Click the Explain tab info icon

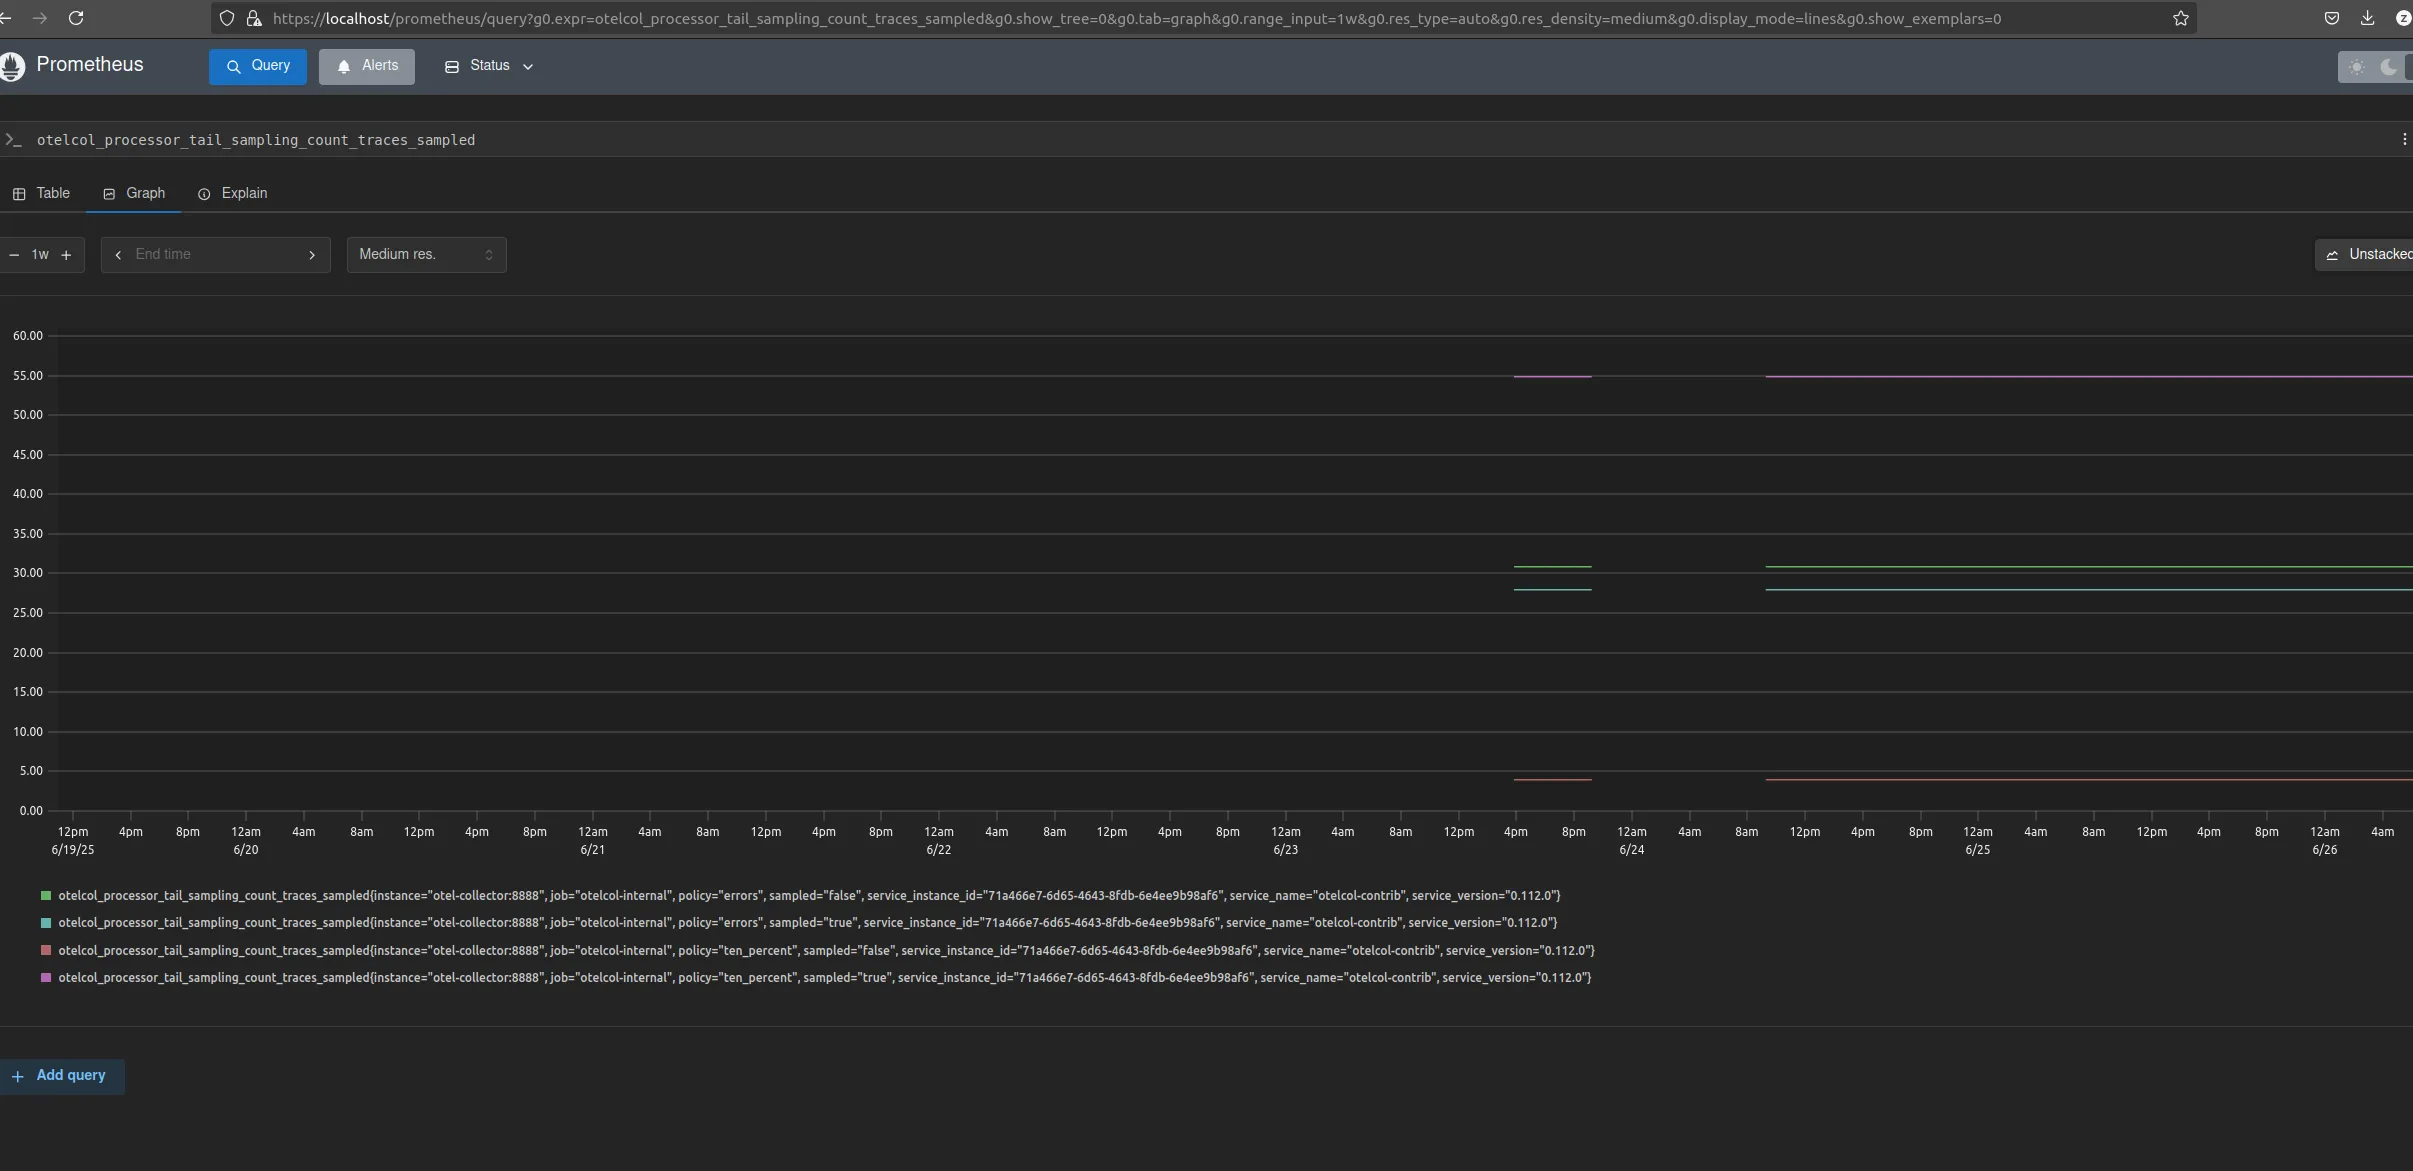204,194
